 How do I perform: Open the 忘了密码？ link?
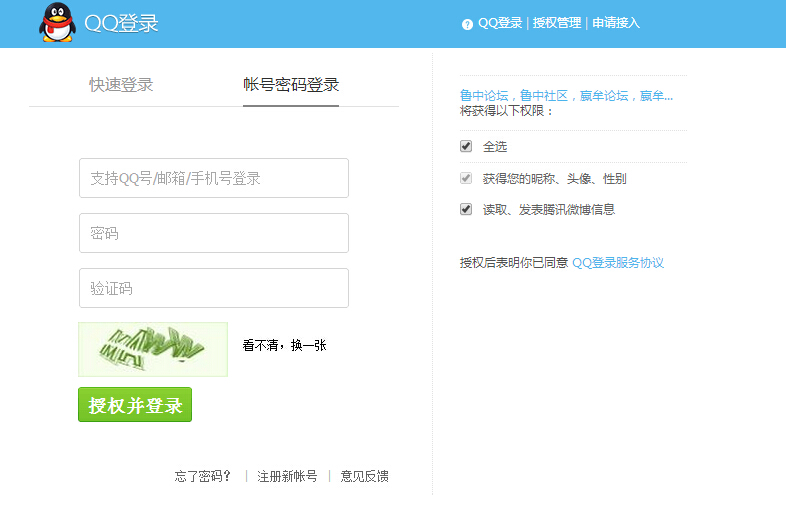pyautogui.click(x=203, y=476)
